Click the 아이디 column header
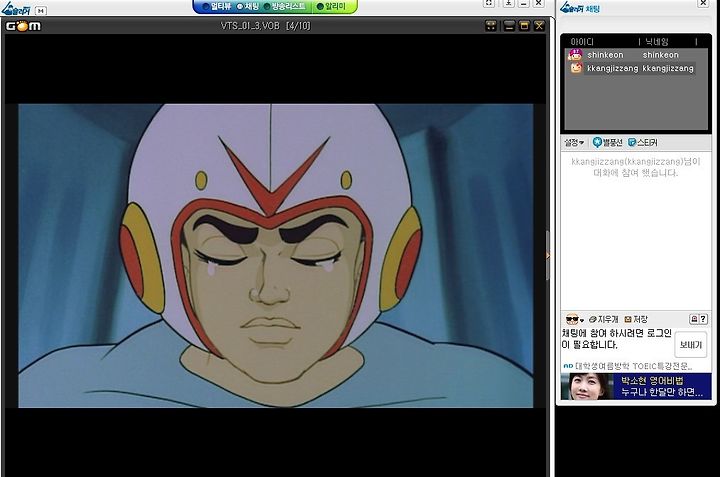Screen dimensions: 720x477 tap(582, 42)
